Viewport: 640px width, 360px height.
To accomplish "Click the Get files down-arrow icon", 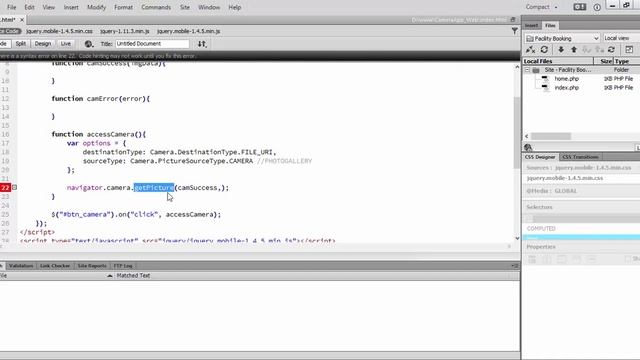I will 561,49.
